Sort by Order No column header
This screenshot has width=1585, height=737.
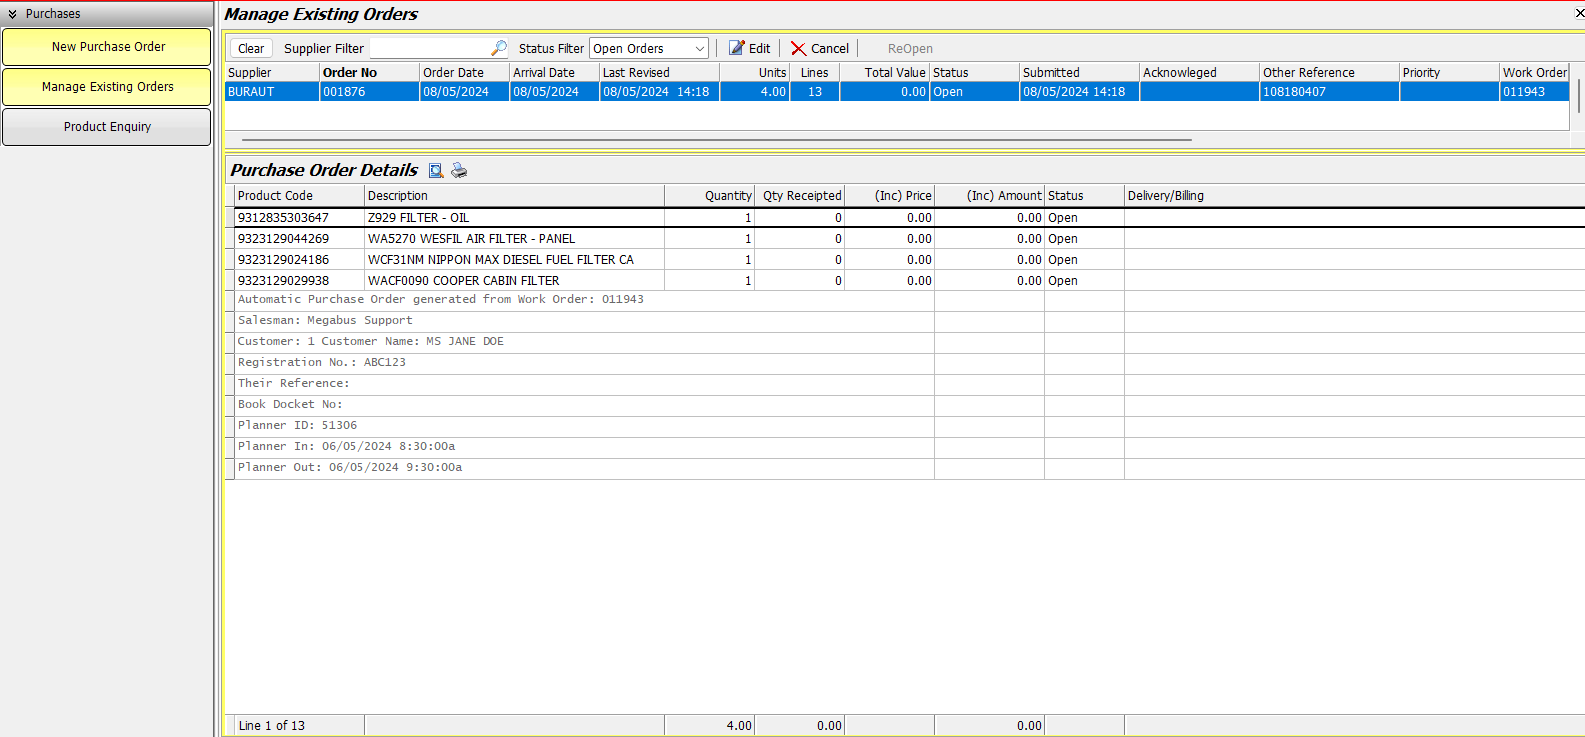point(369,72)
